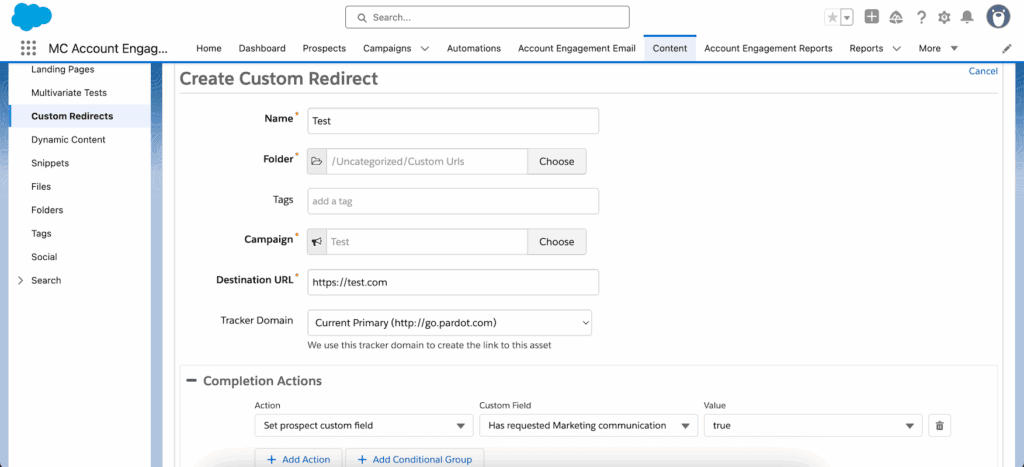Click the Folder path field
This screenshot has width=1024, height=467.
coord(427,161)
